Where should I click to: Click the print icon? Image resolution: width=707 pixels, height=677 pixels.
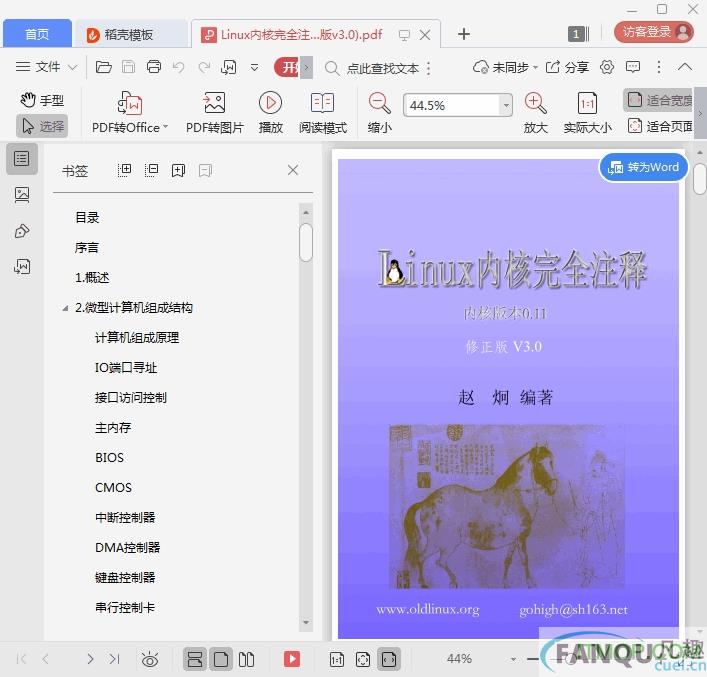click(154, 67)
